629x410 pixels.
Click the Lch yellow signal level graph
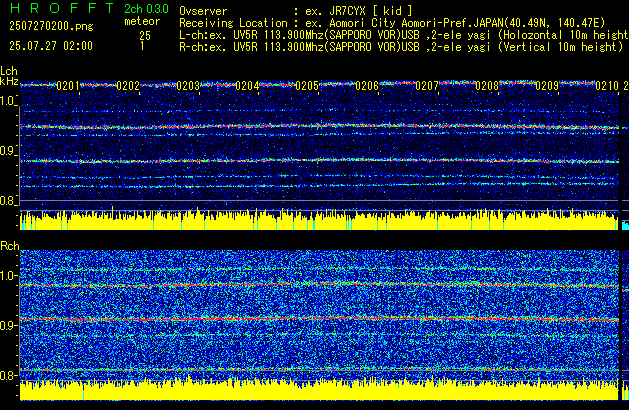coord(319,220)
